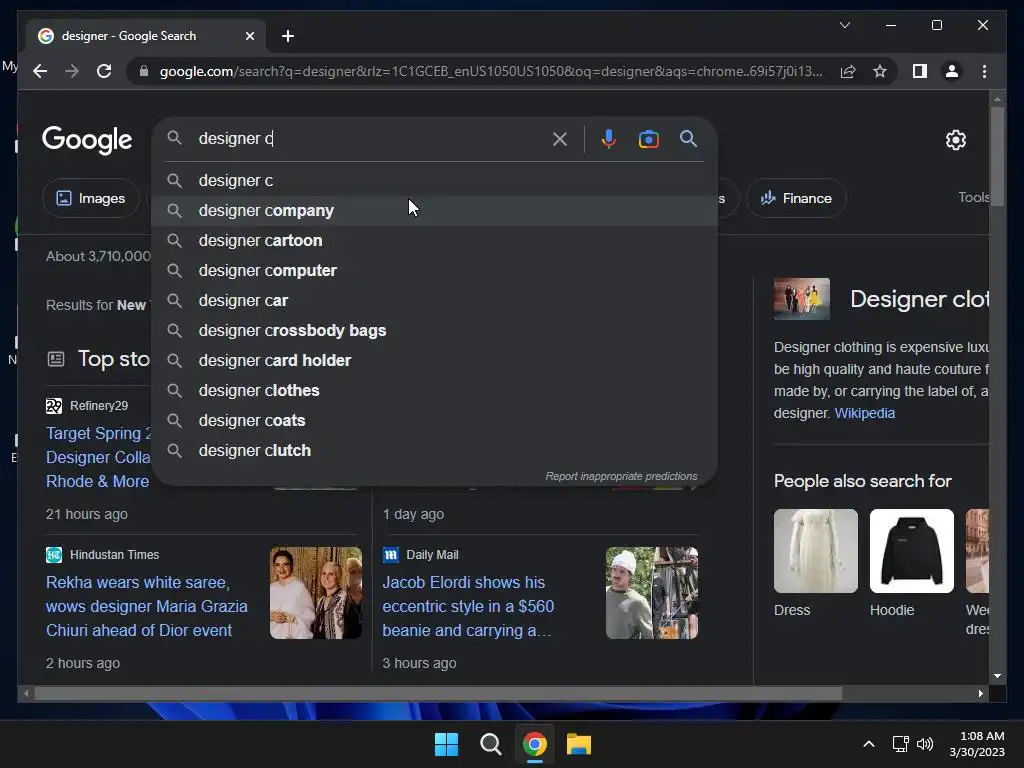The width and height of the screenshot is (1024, 768).
Task: Open the Tools option
Action: 973,197
